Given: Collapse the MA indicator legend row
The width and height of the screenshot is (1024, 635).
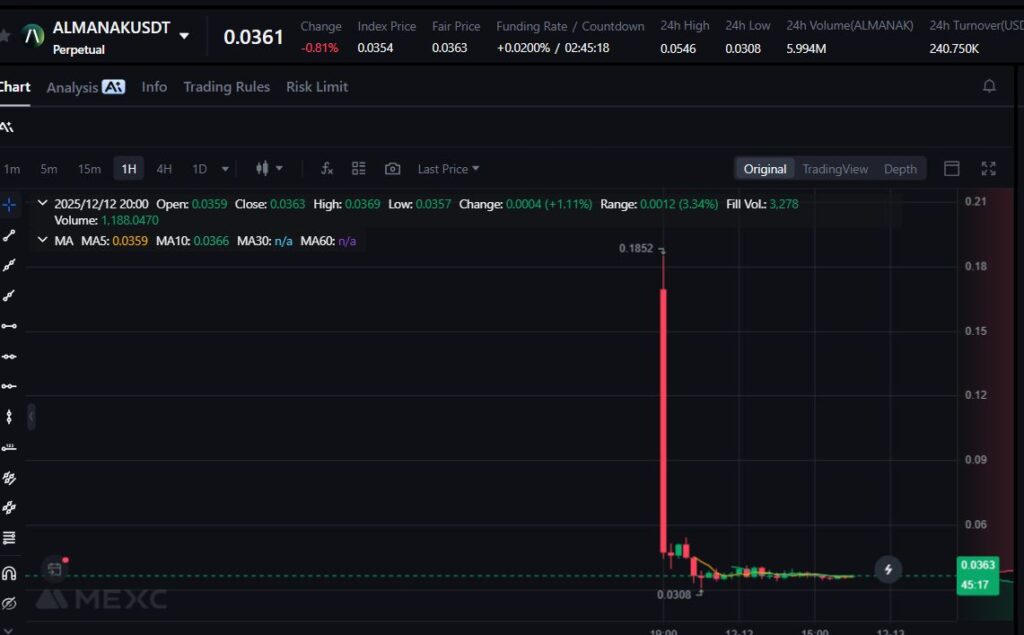Looking at the screenshot, I should pos(42,240).
